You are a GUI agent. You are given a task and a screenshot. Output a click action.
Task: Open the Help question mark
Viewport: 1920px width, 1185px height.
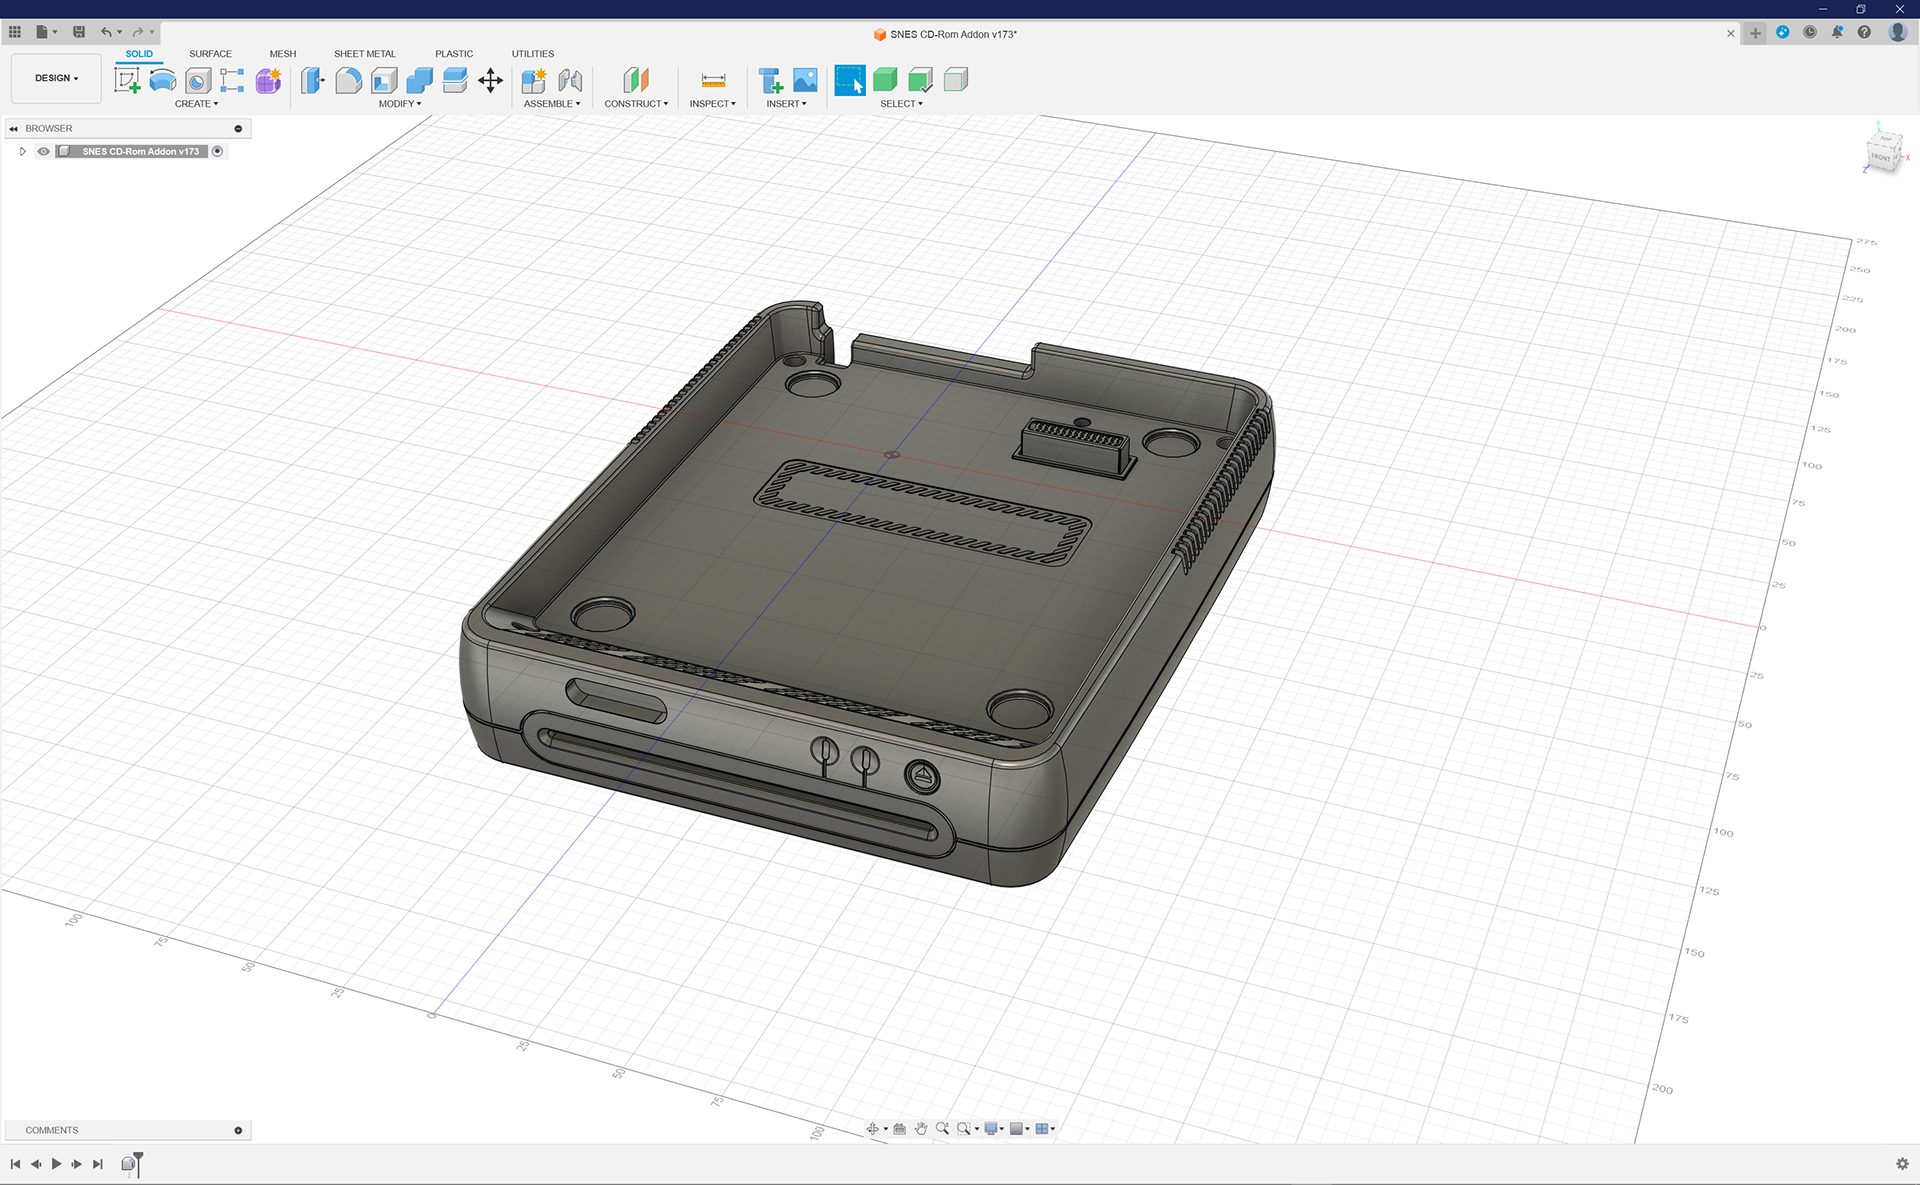(x=1864, y=32)
